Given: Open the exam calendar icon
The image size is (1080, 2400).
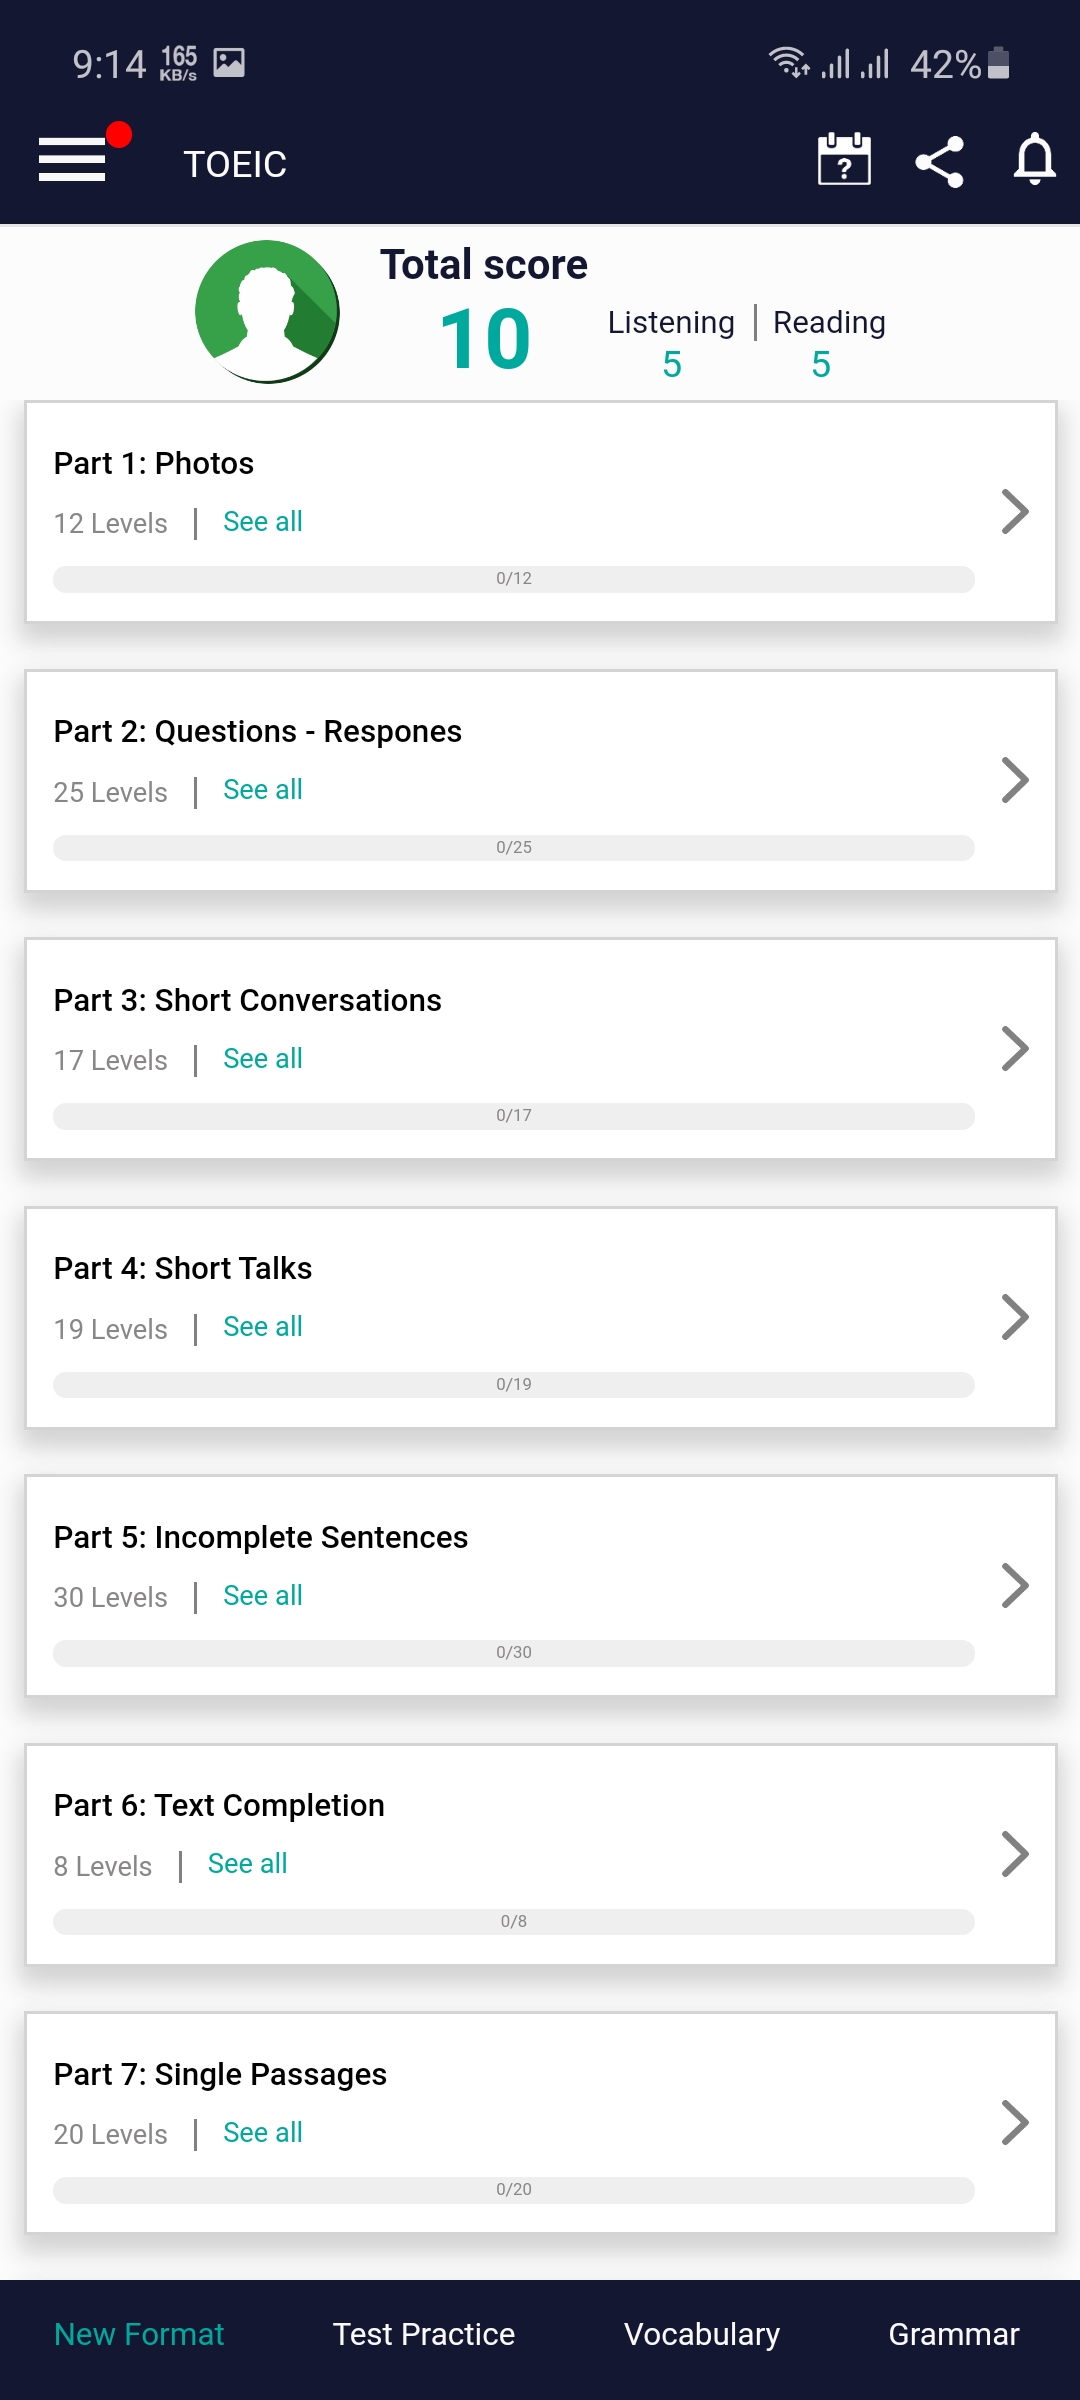Looking at the screenshot, I should click(844, 160).
